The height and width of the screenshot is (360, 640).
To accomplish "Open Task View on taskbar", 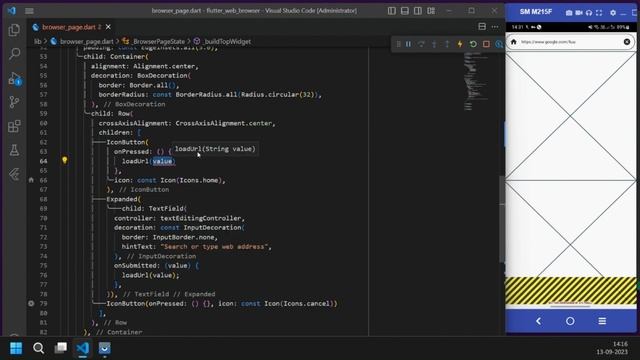I will [61, 348].
